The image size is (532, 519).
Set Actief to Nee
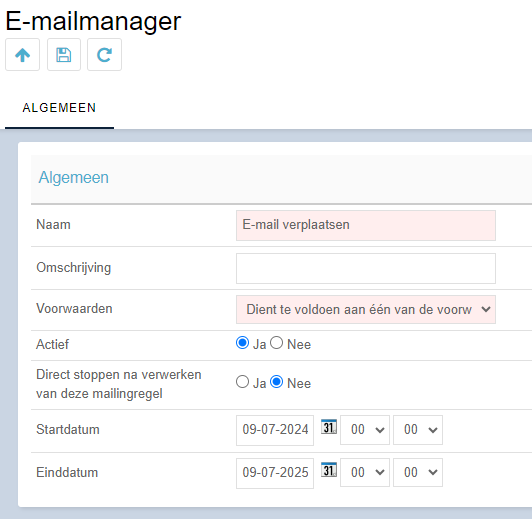pyautogui.click(x=277, y=343)
